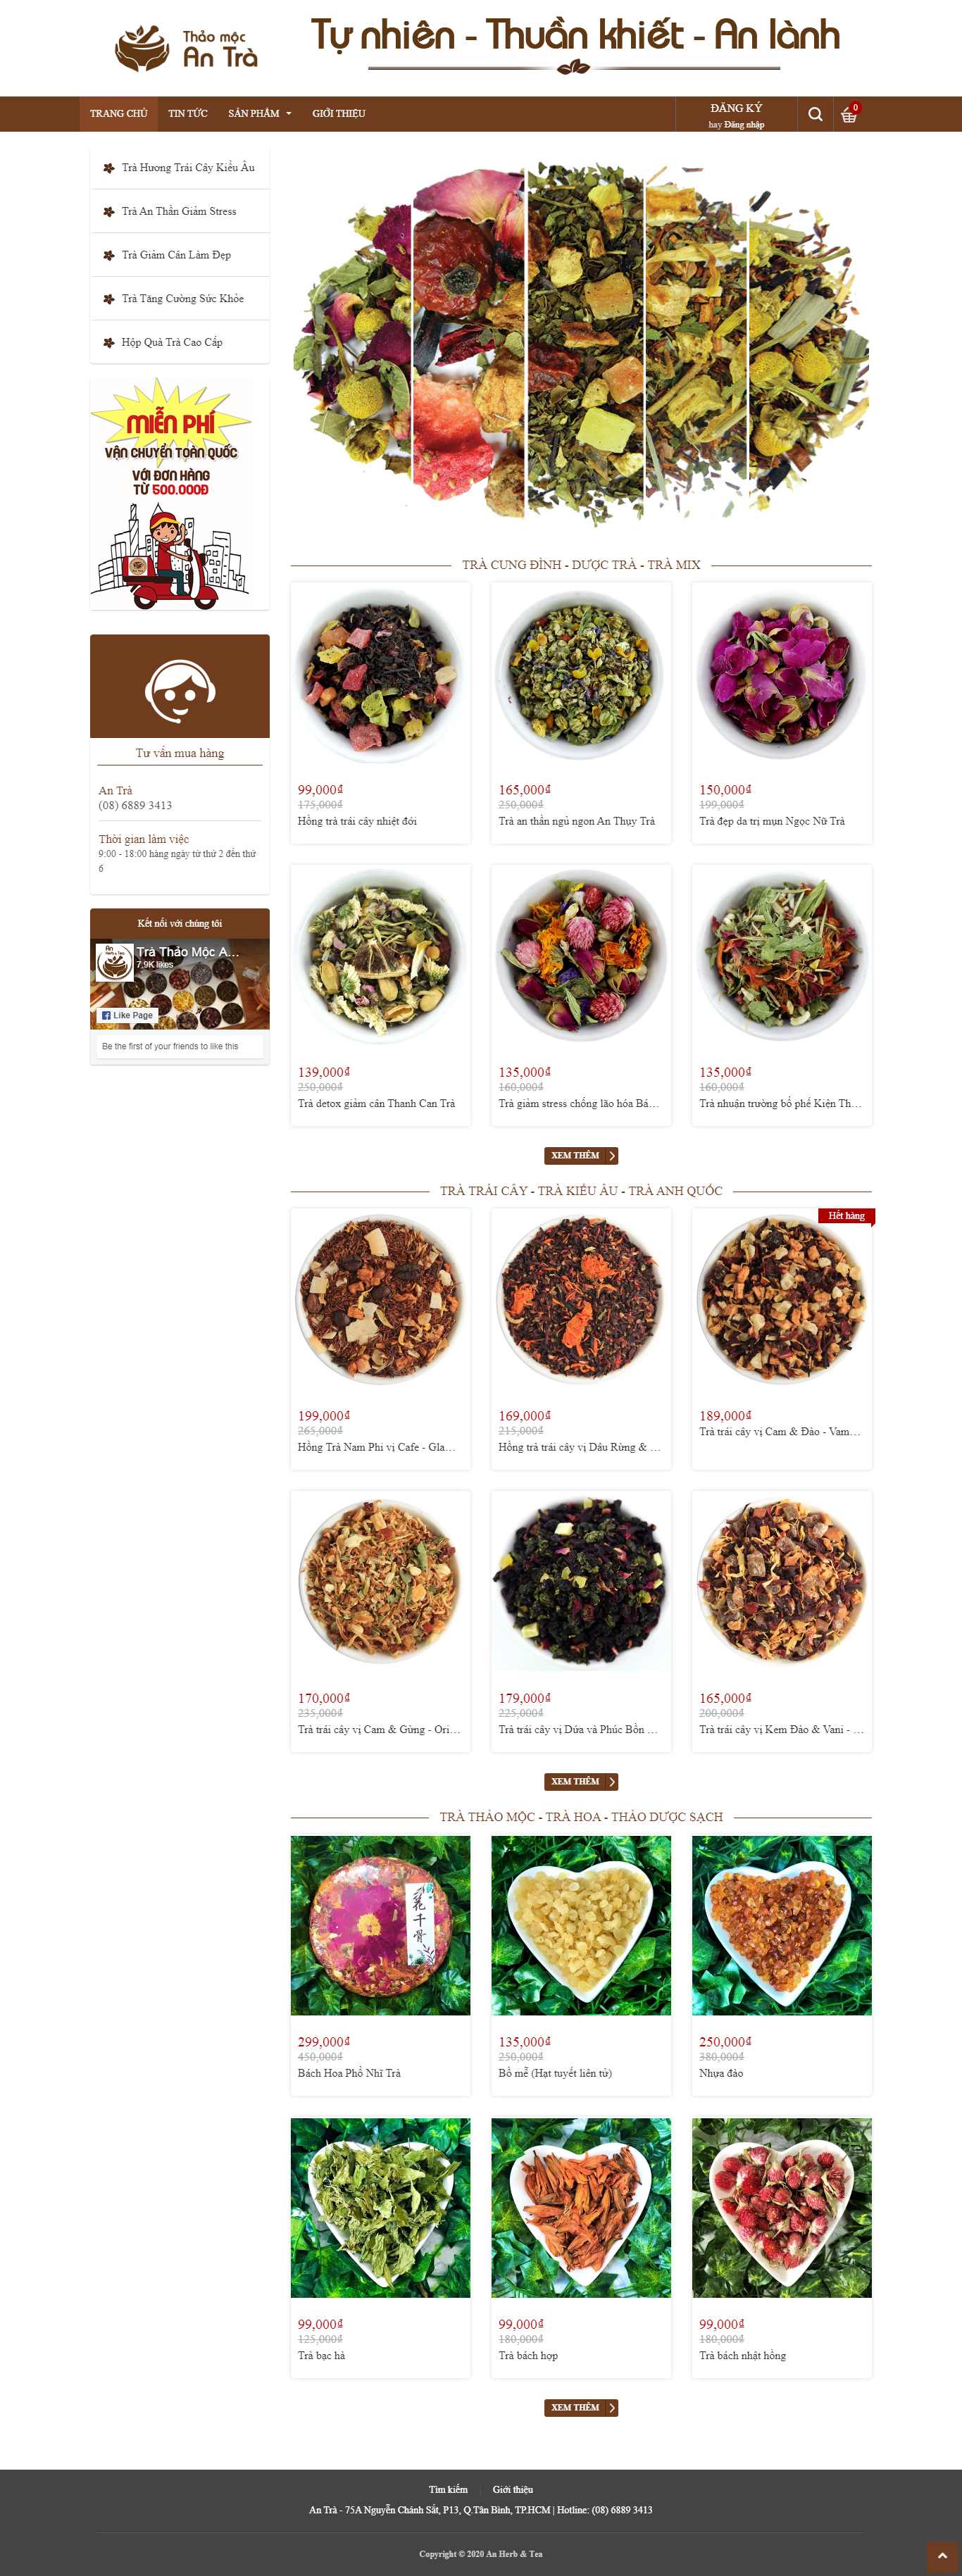The height and width of the screenshot is (2576, 962).
Task: Expand the SẢN PHẨM dropdown menu
Action: pyautogui.click(x=260, y=114)
